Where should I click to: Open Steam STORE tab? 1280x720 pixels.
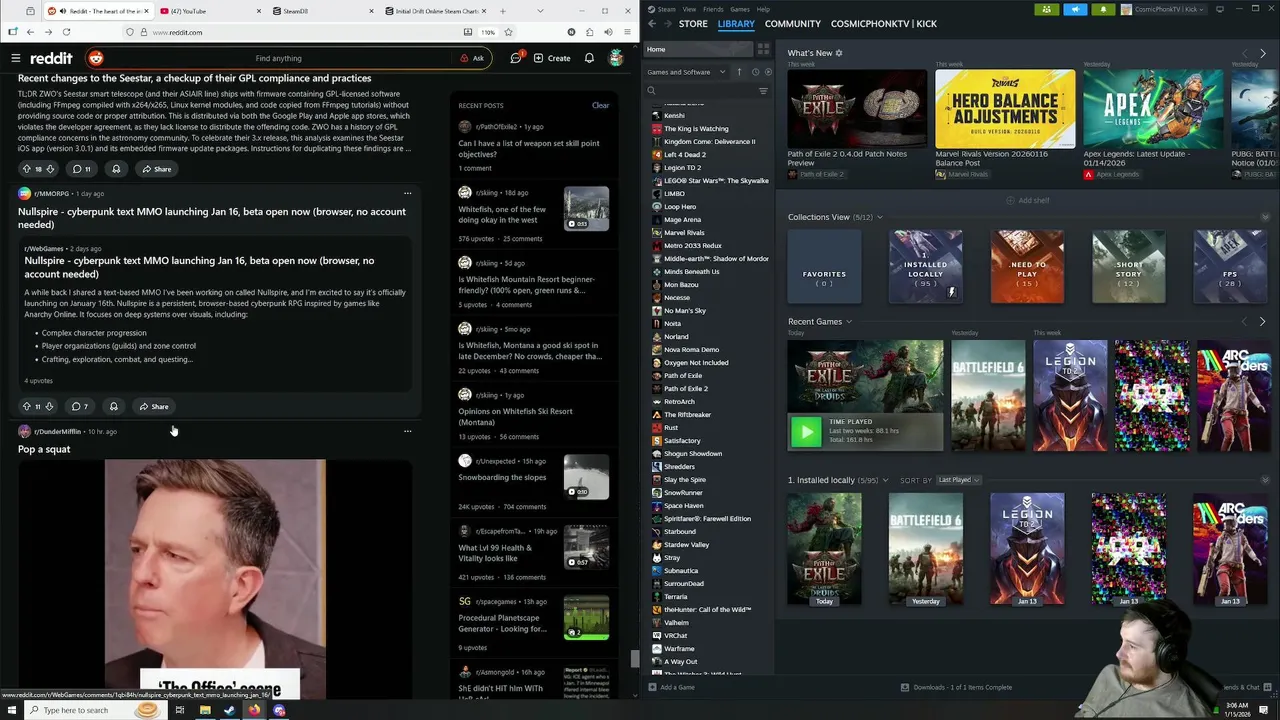[693, 24]
